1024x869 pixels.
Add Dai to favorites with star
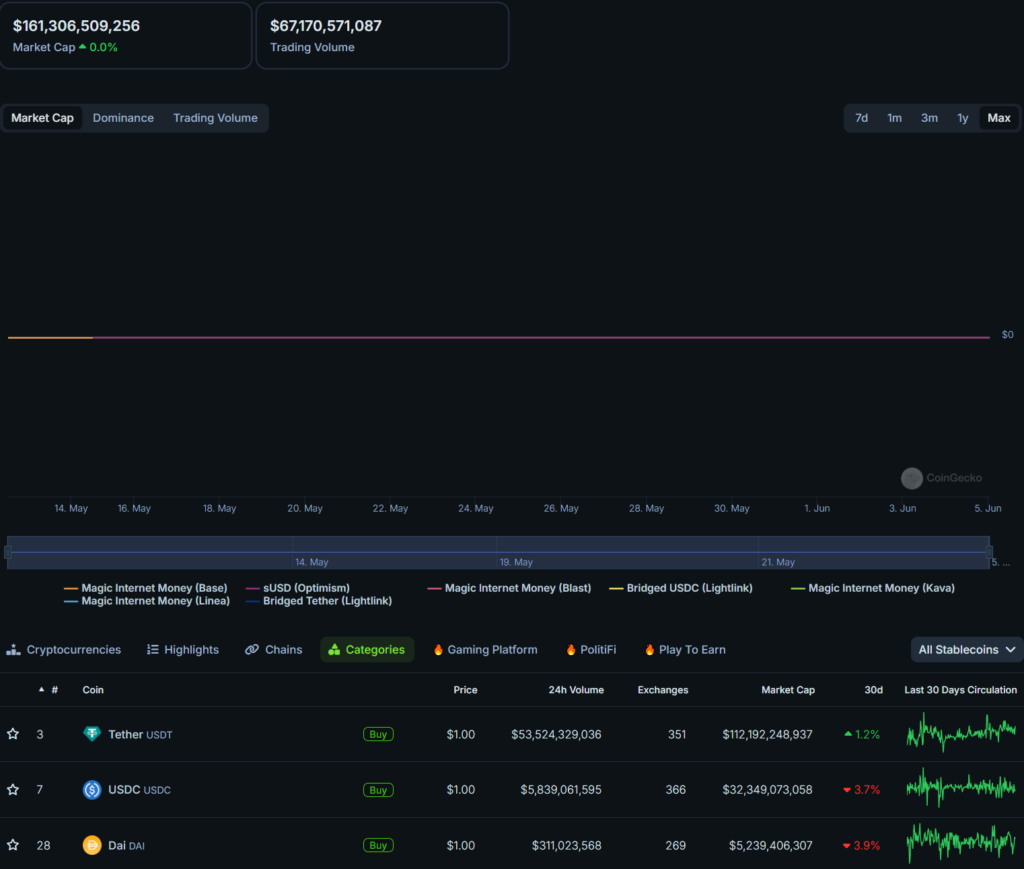click(13, 845)
